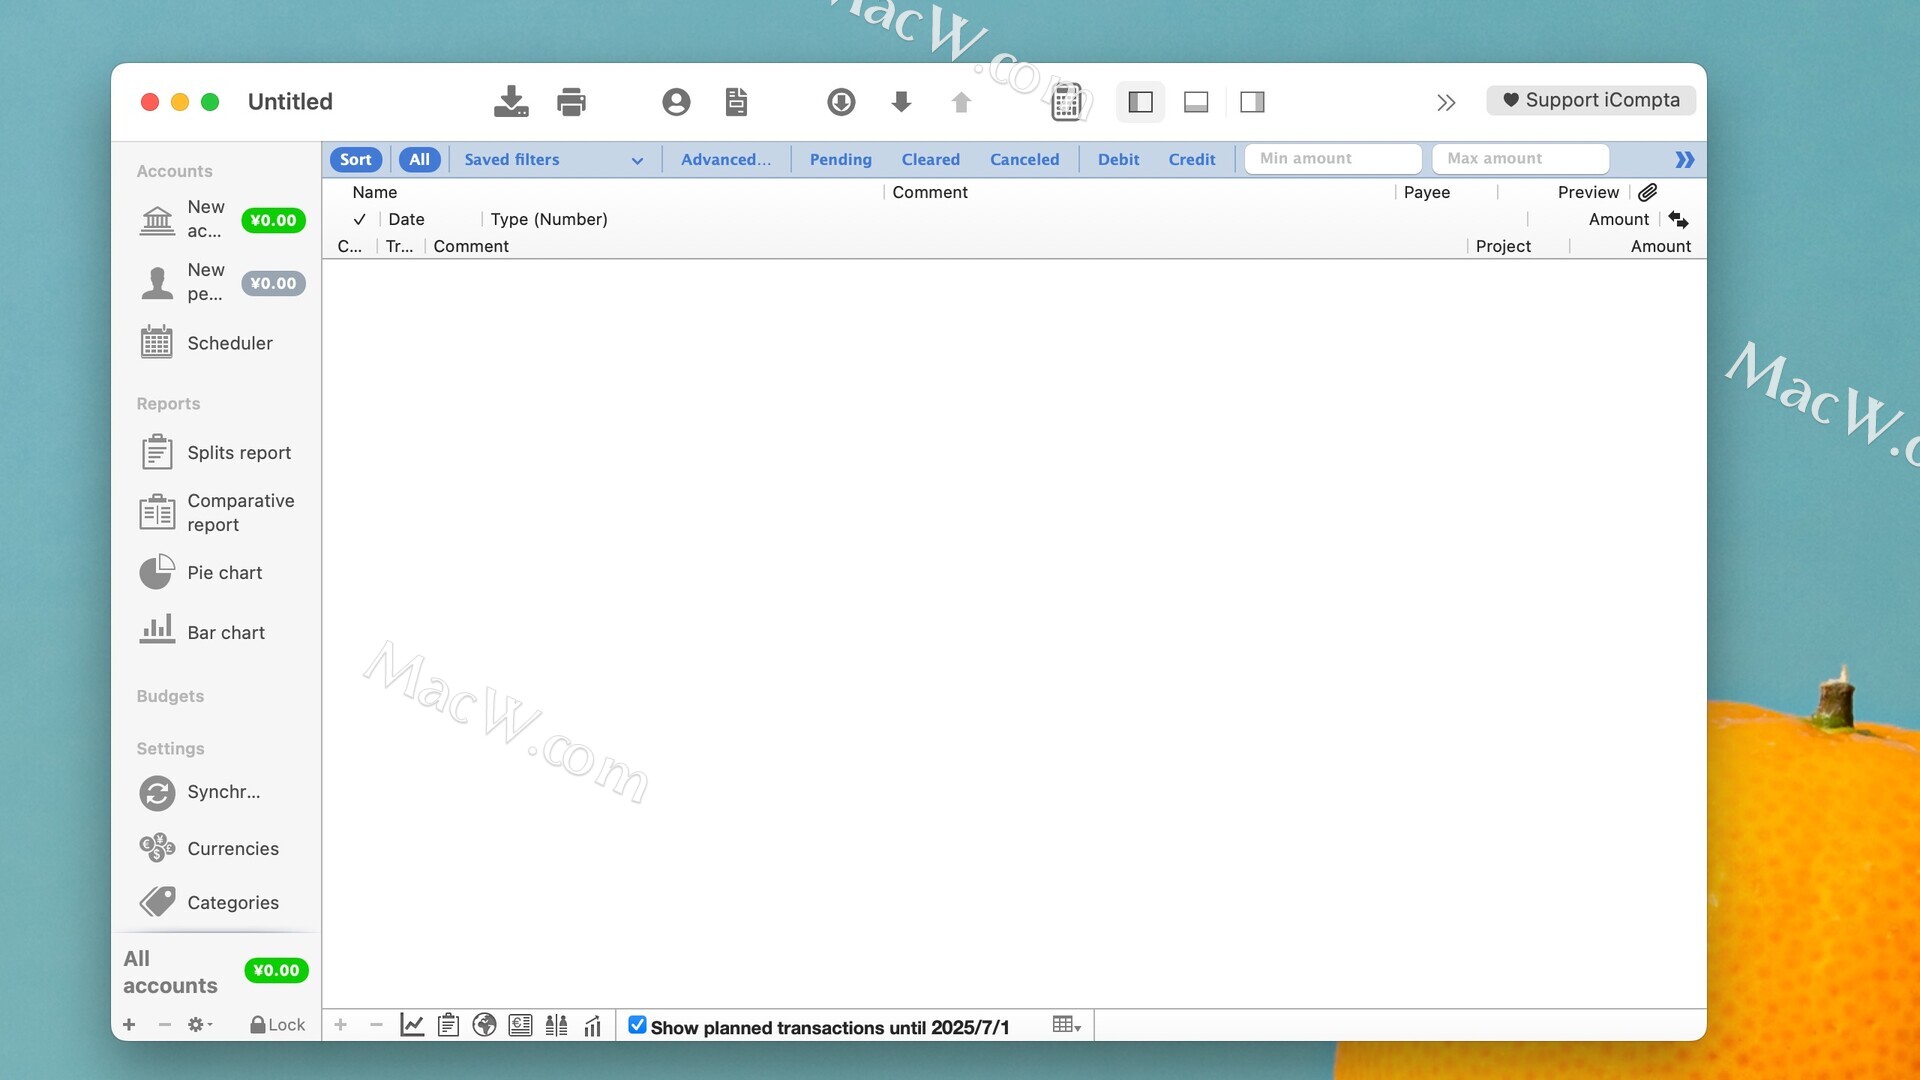Open Pie chart report
Image resolution: width=1920 pixels, height=1080 pixels.
(x=224, y=573)
